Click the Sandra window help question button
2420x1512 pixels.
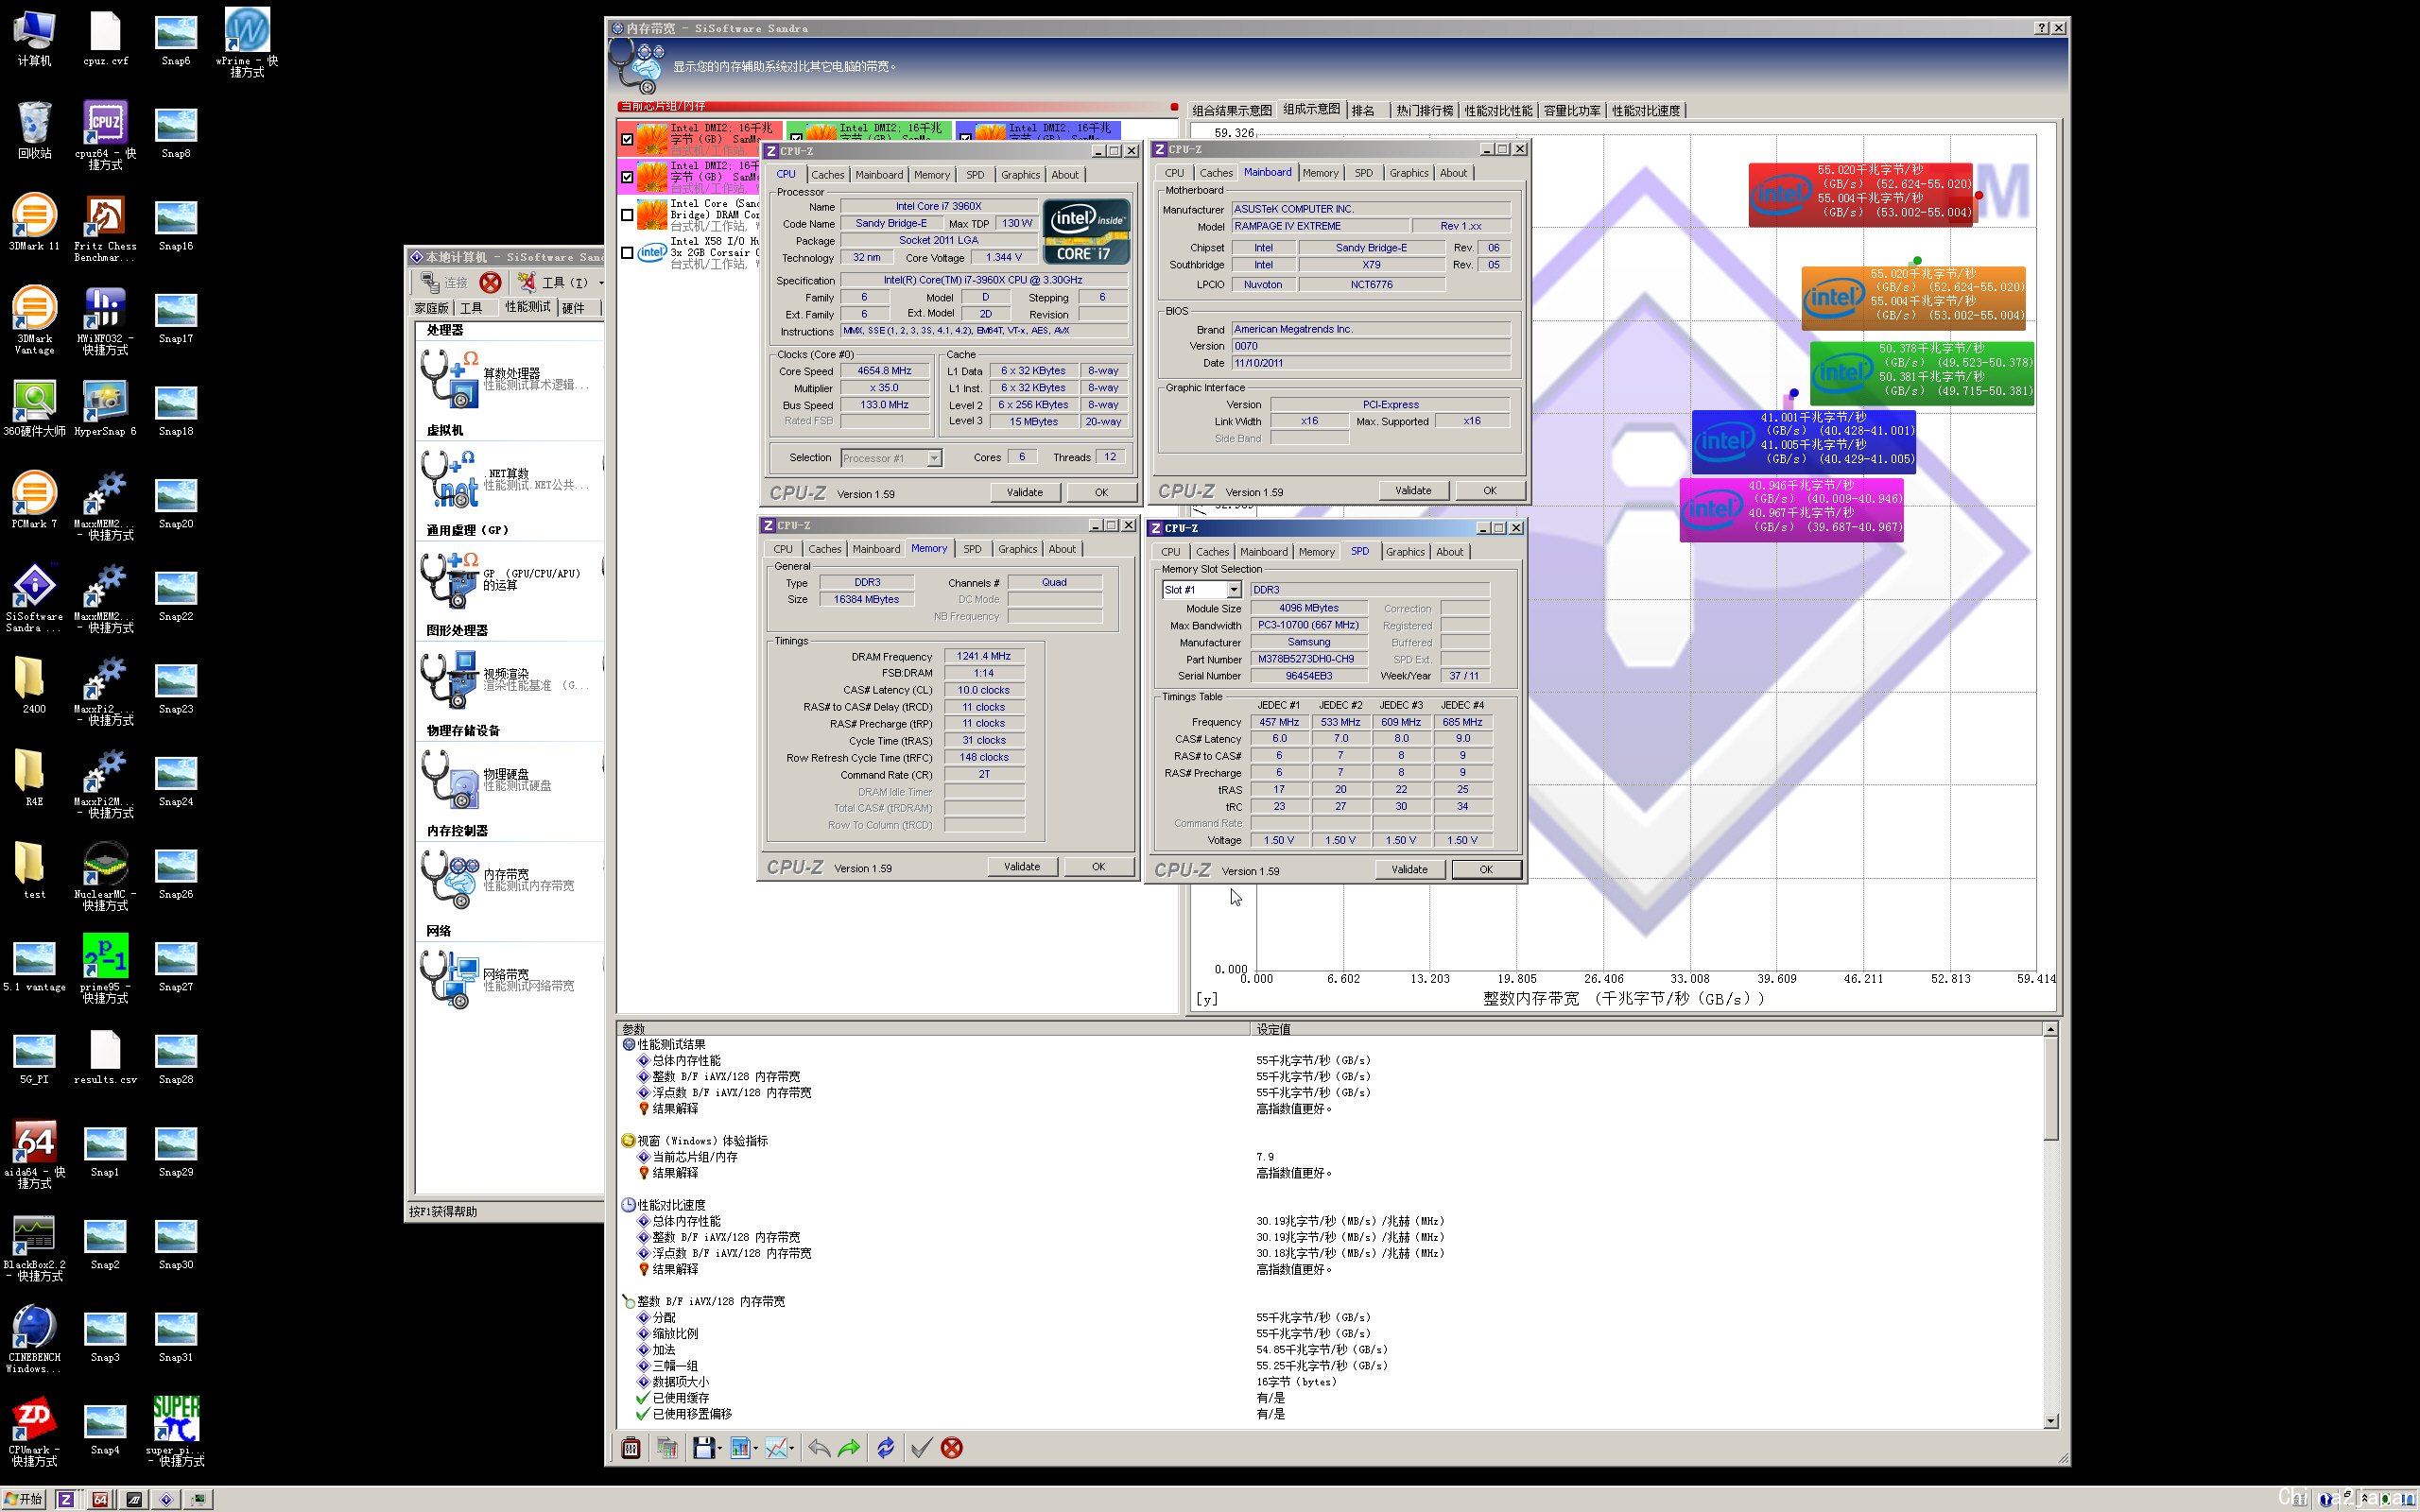pyautogui.click(x=2041, y=28)
